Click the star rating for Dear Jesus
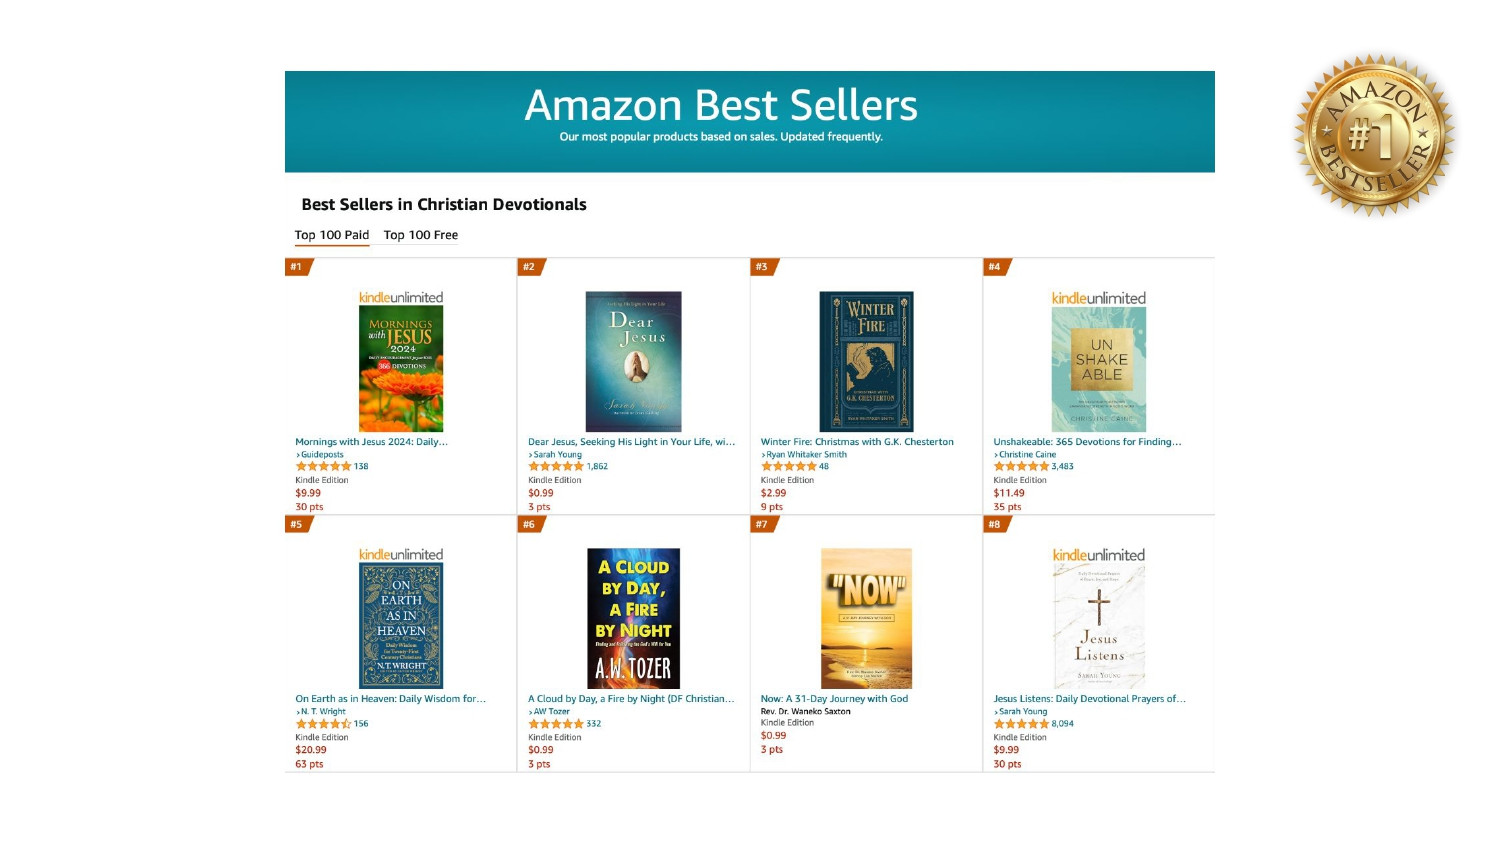 coord(556,467)
